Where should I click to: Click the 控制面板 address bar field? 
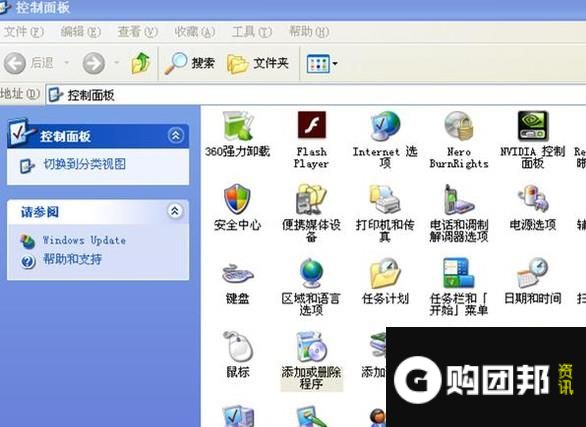tap(316, 95)
